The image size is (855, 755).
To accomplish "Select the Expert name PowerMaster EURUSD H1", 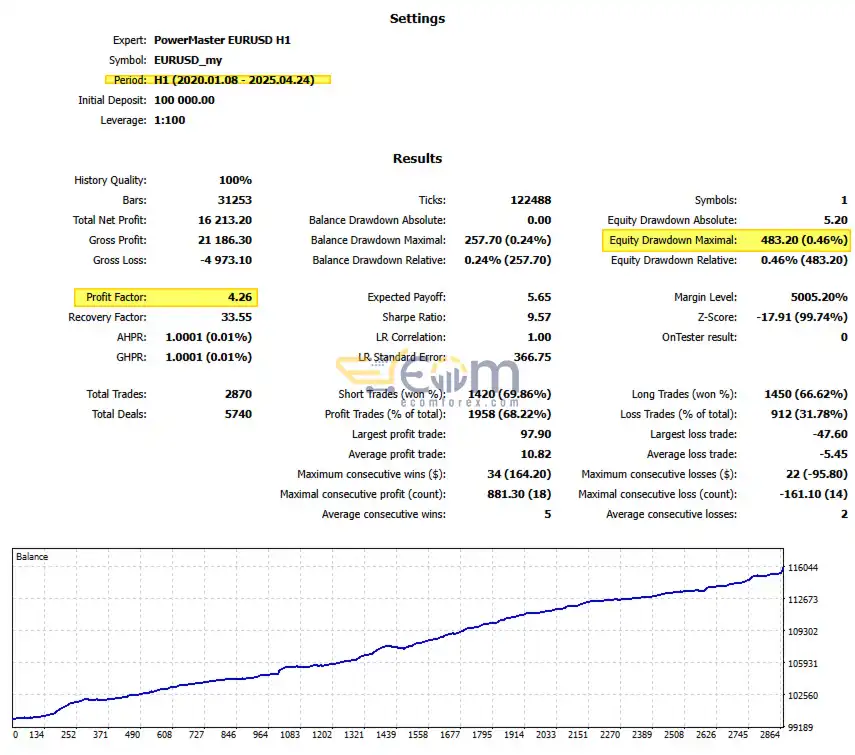I will click(x=222, y=40).
